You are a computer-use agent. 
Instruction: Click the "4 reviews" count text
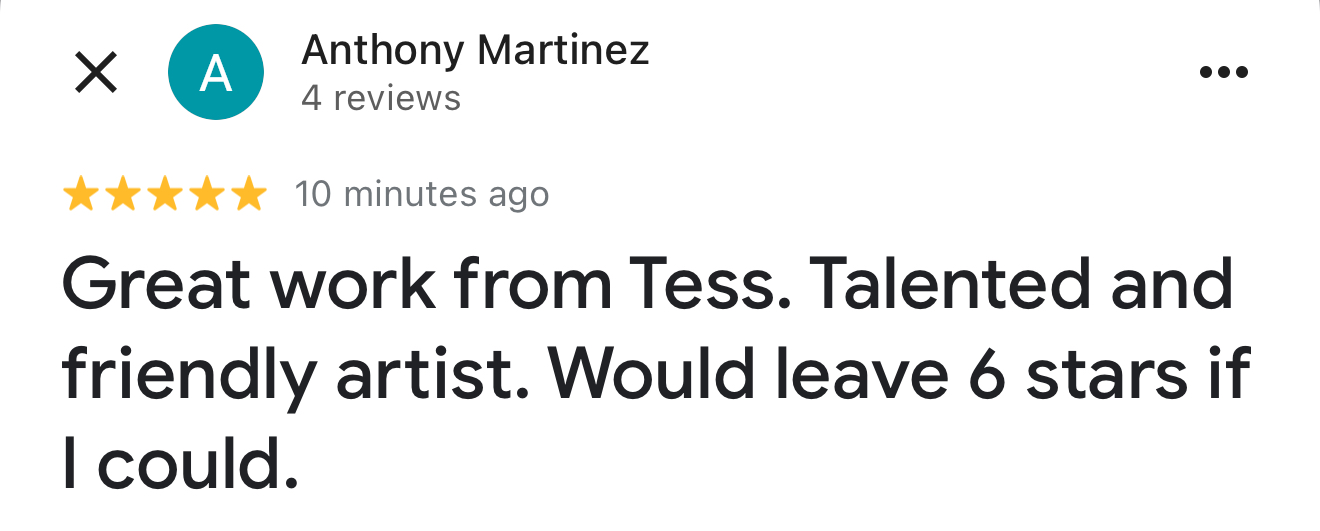(x=381, y=99)
